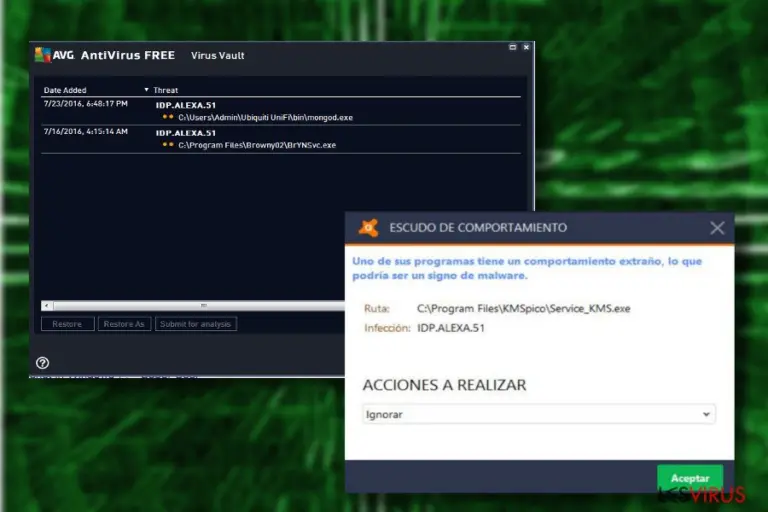Click the scrollbar left arrow in Virus Vault
The image size is (768, 512).
[47, 306]
